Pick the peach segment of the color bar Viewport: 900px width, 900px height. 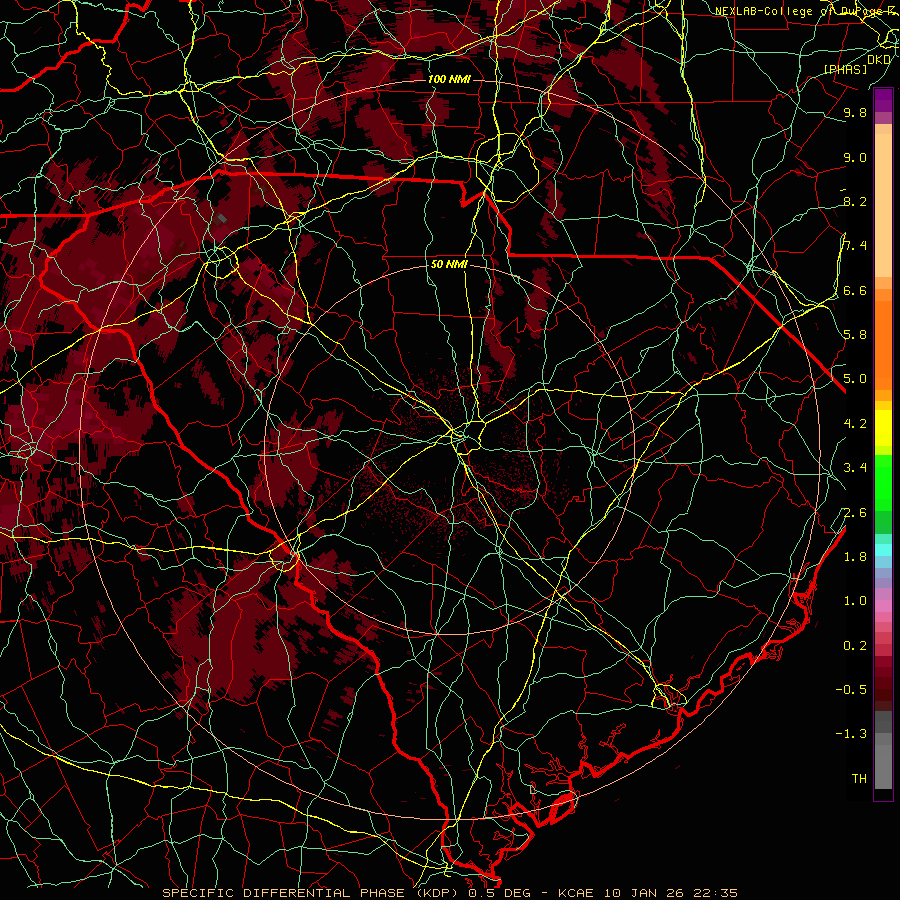click(x=883, y=201)
